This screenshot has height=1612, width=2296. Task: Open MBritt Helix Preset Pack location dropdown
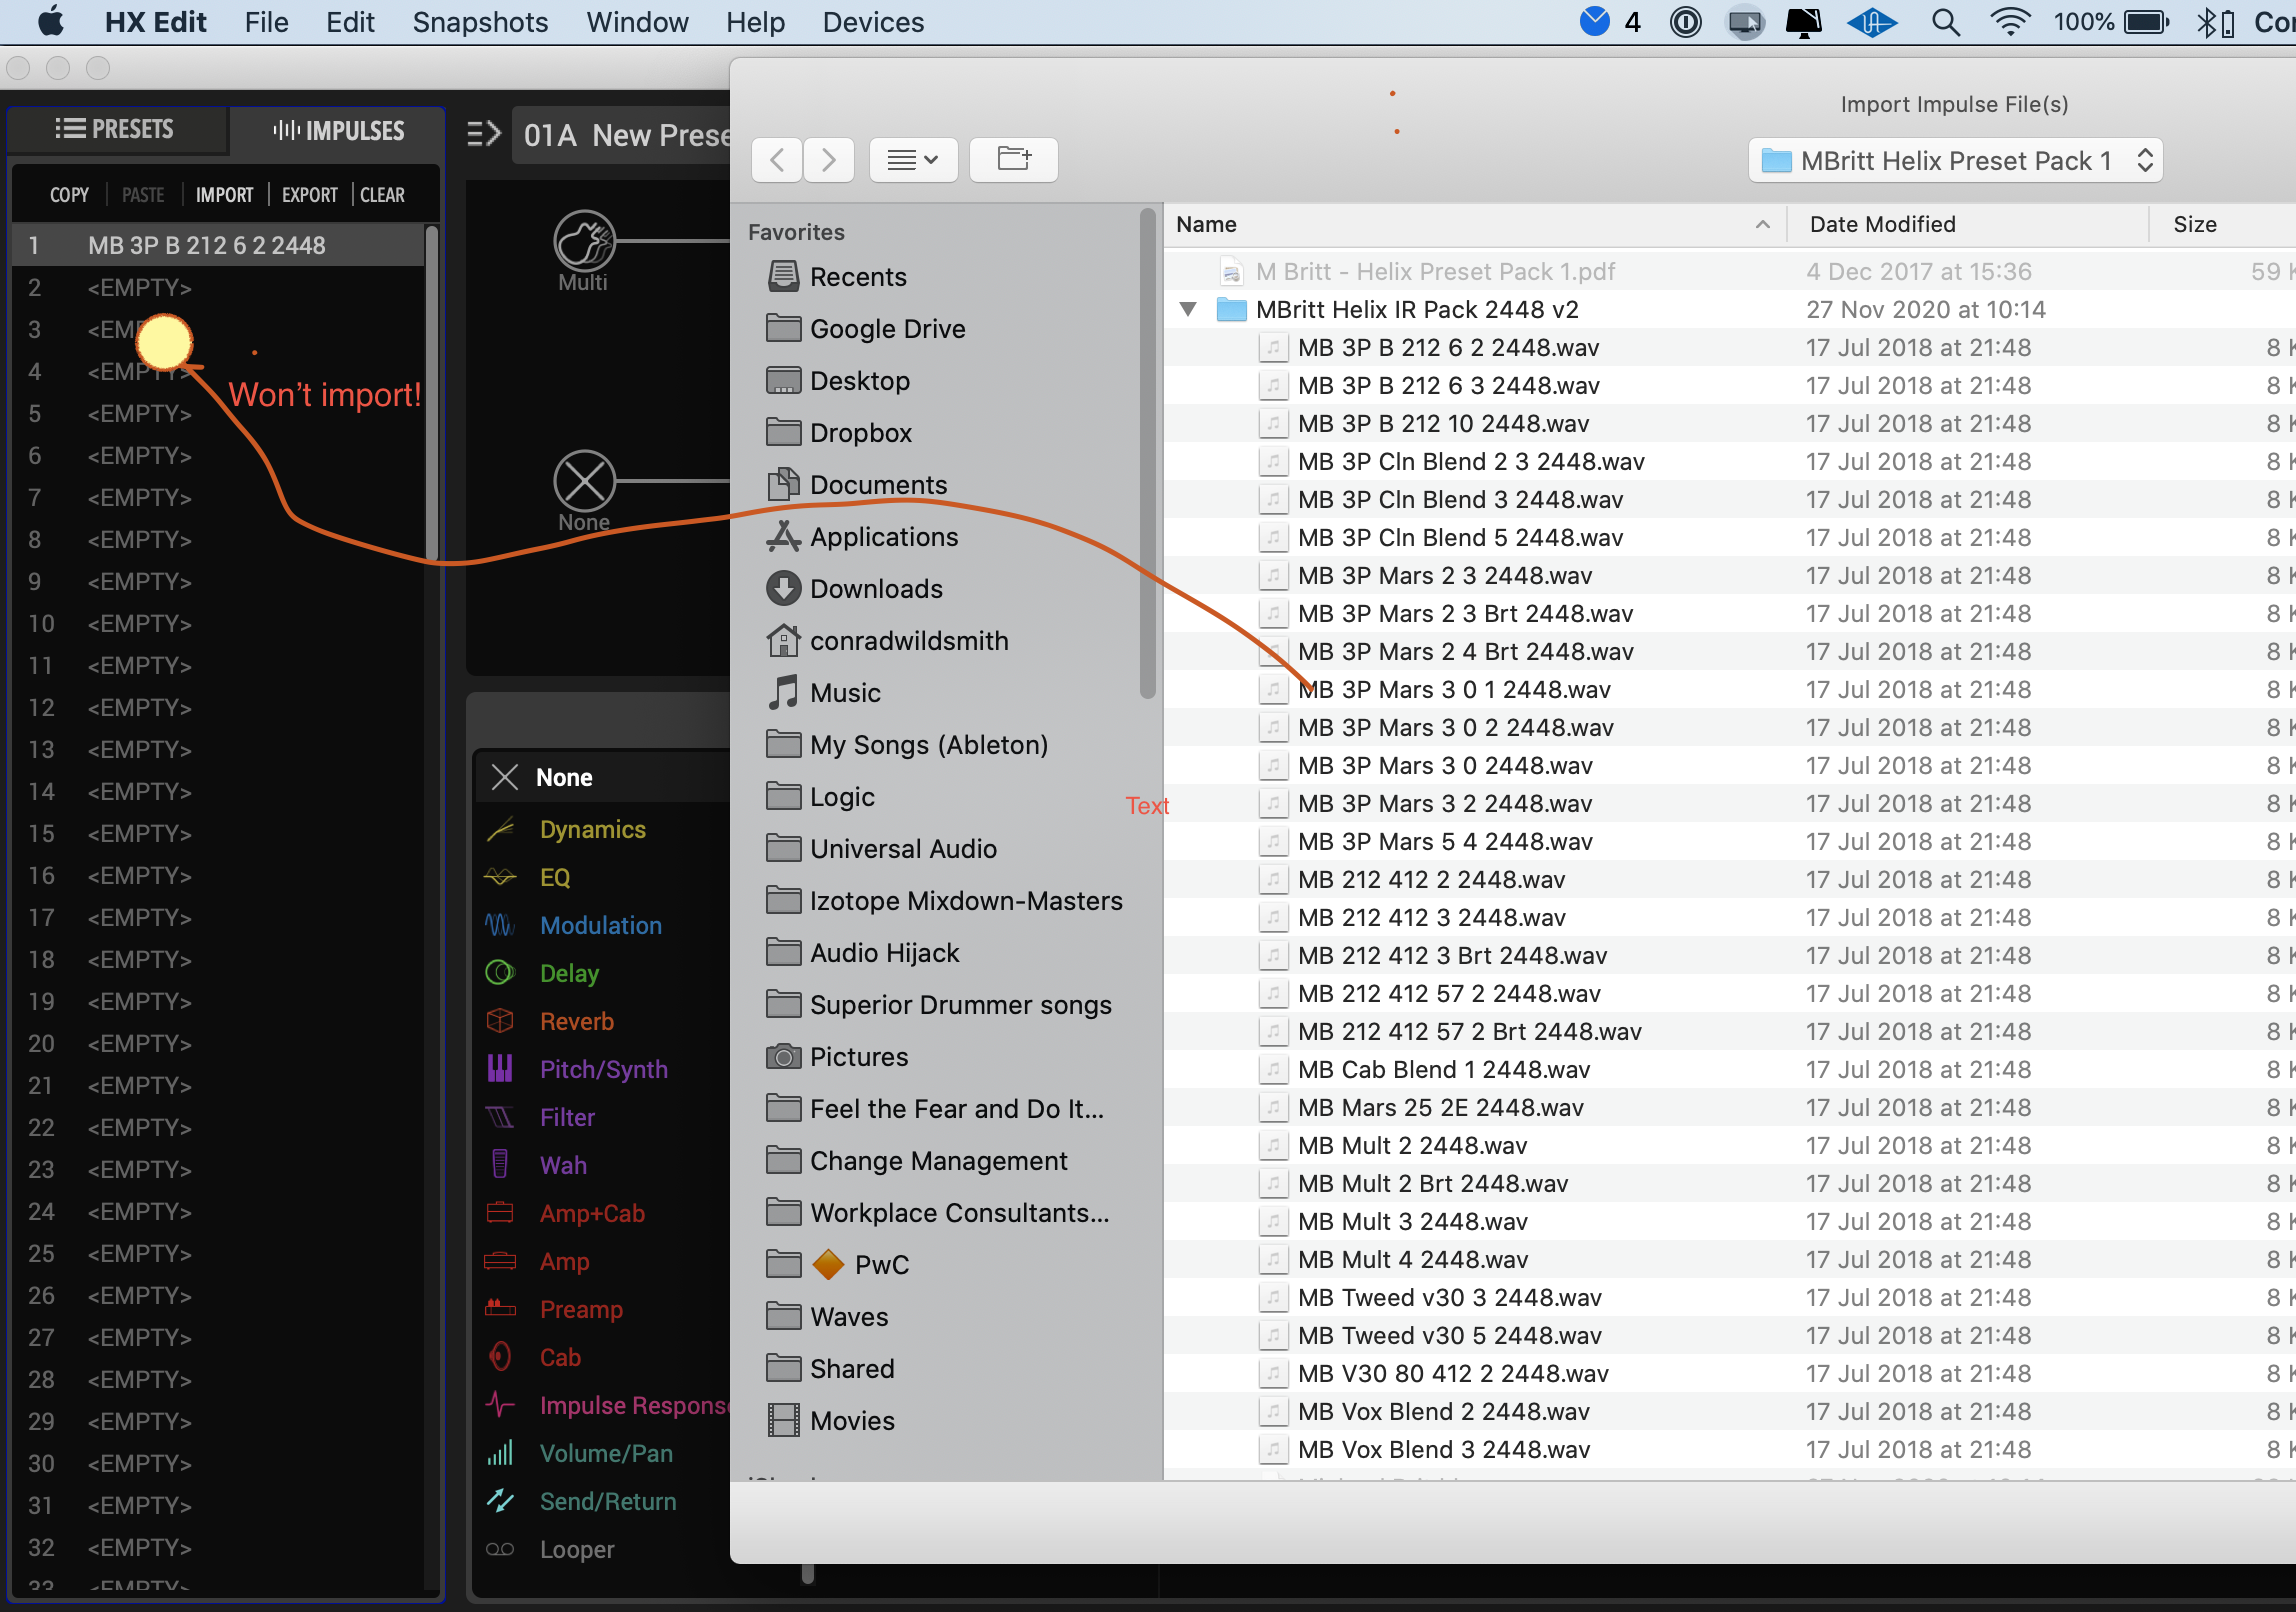tap(1955, 161)
